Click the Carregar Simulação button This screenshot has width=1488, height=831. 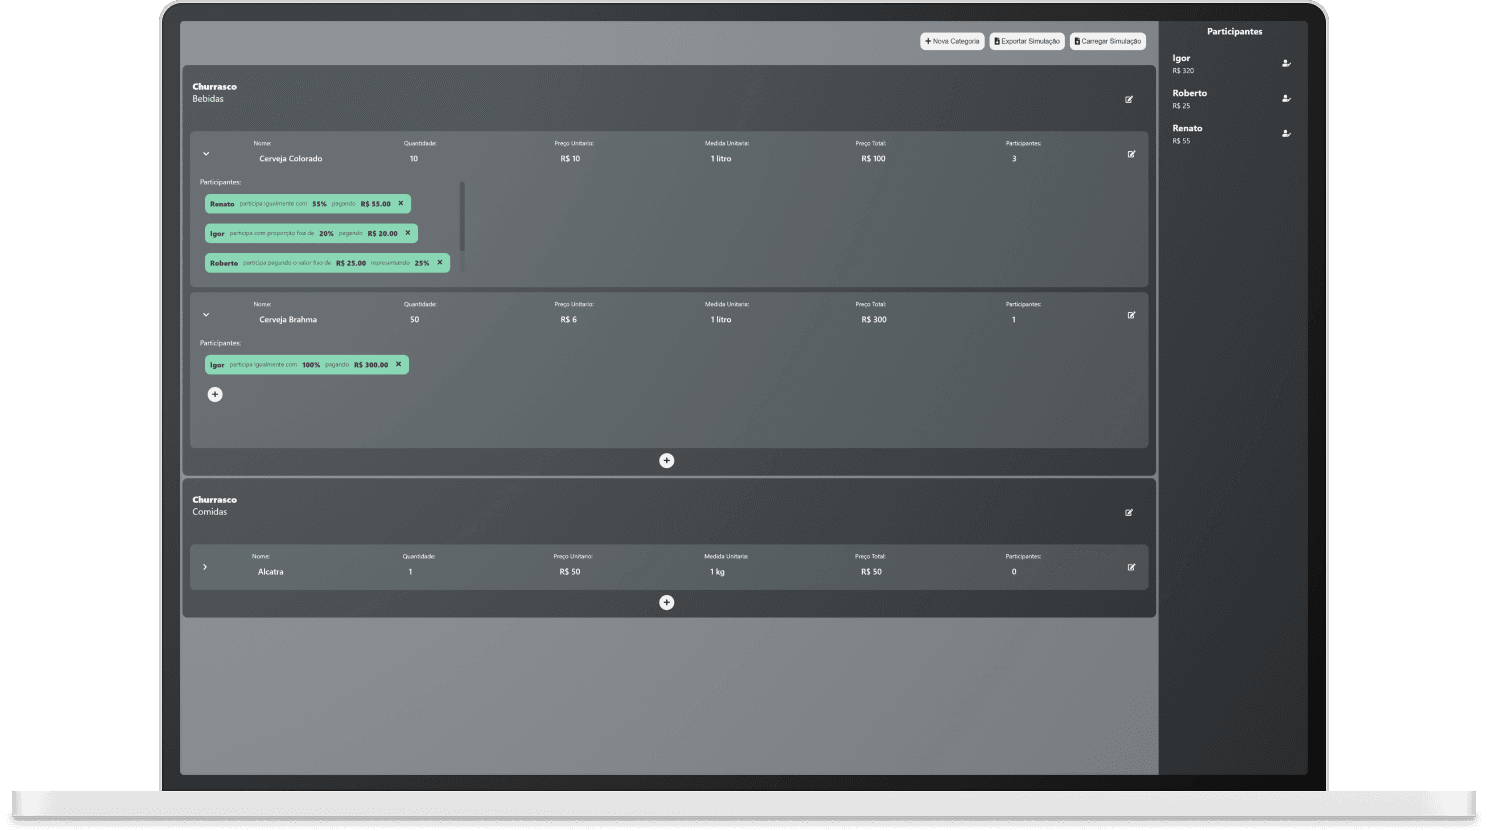(1107, 41)
